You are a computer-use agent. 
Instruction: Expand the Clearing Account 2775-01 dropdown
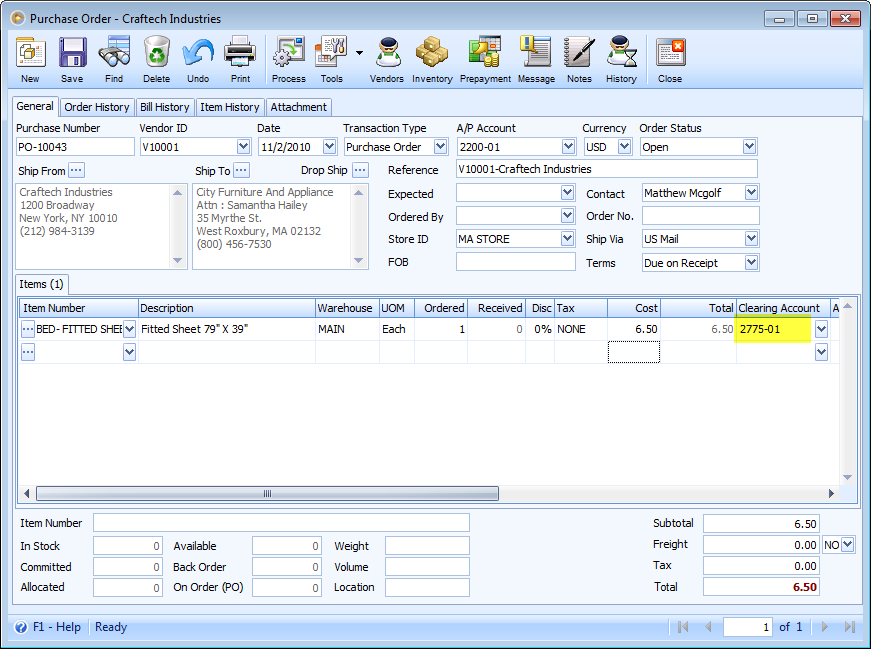[822, 330]
